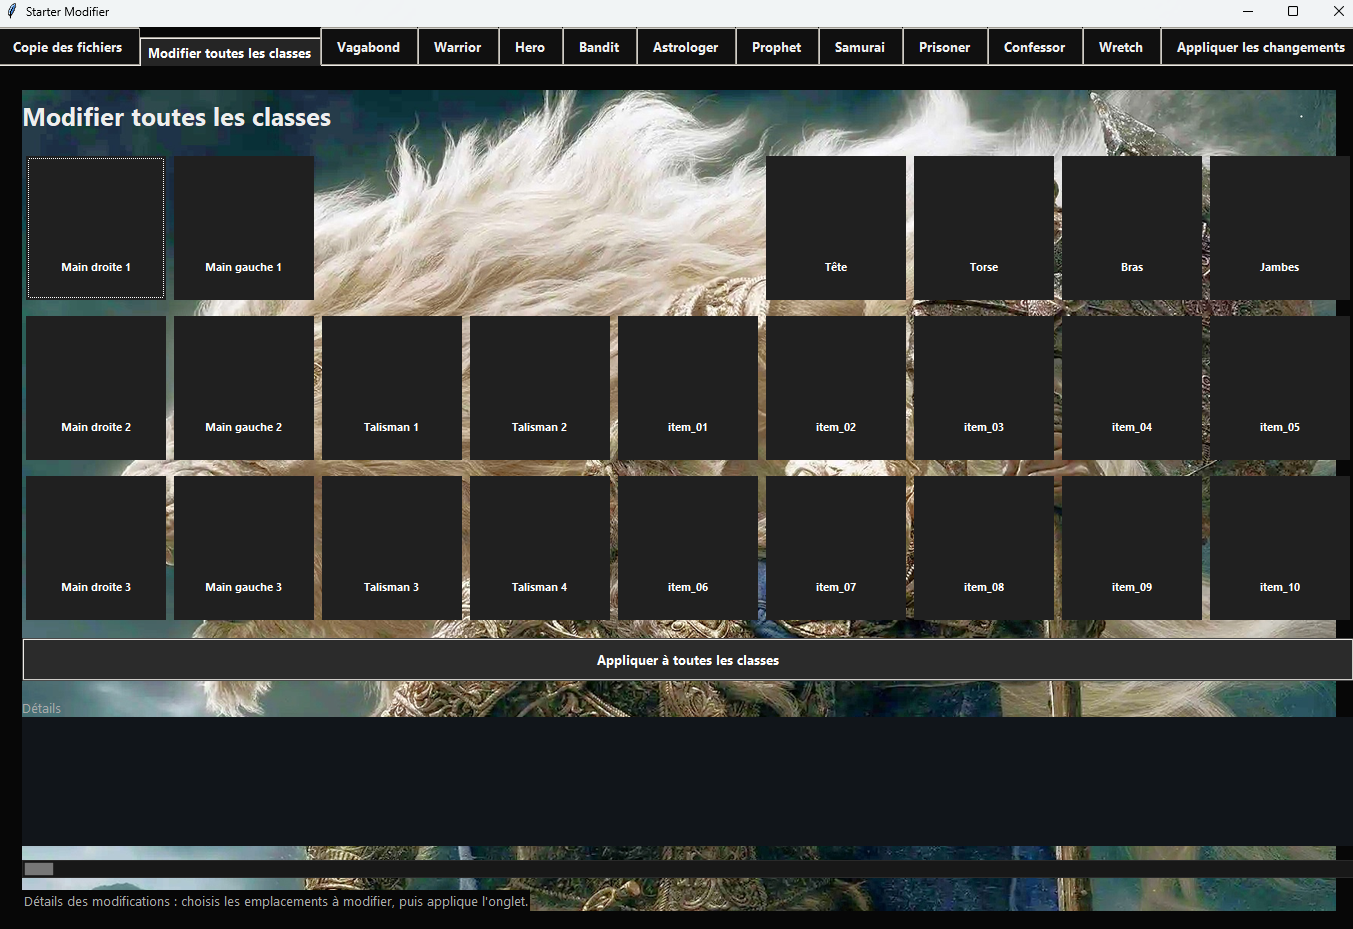The width and height of the screenshot is (1353, 929).
Task: Choose the Talisman 3 slot
Action: coord(392,548)
